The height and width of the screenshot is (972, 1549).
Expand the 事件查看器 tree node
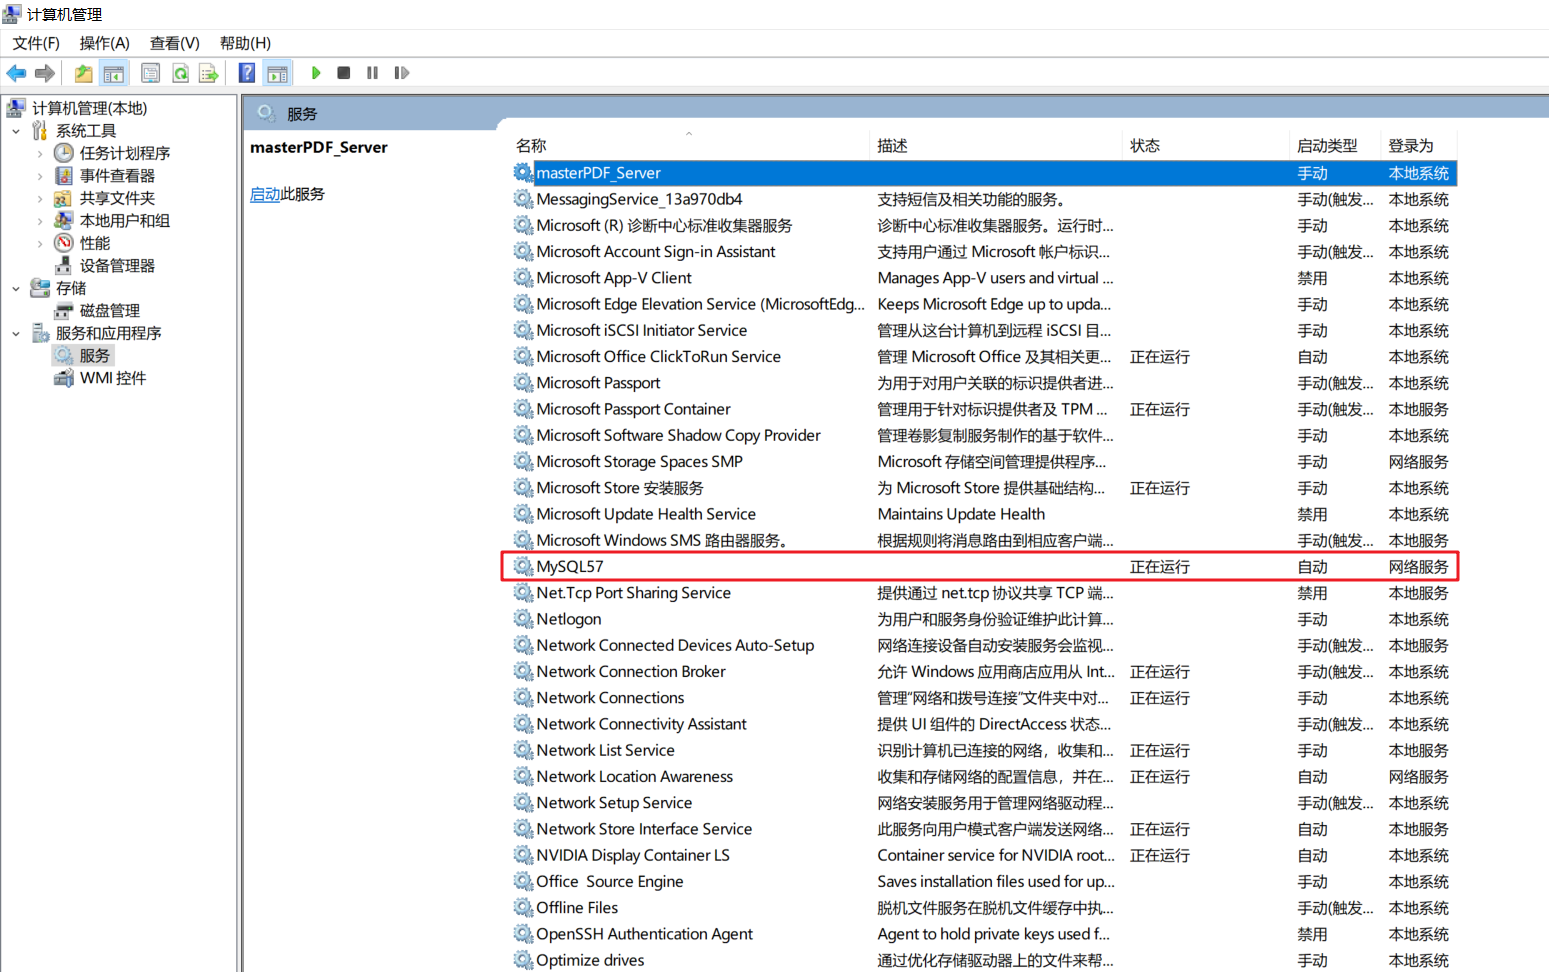(40, 176)
